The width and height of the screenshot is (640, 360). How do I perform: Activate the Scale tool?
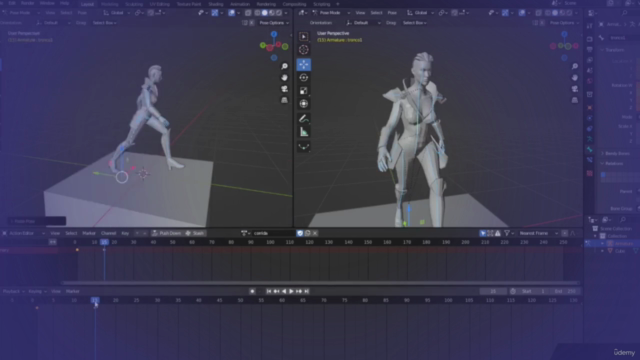(x=304, y=91)
